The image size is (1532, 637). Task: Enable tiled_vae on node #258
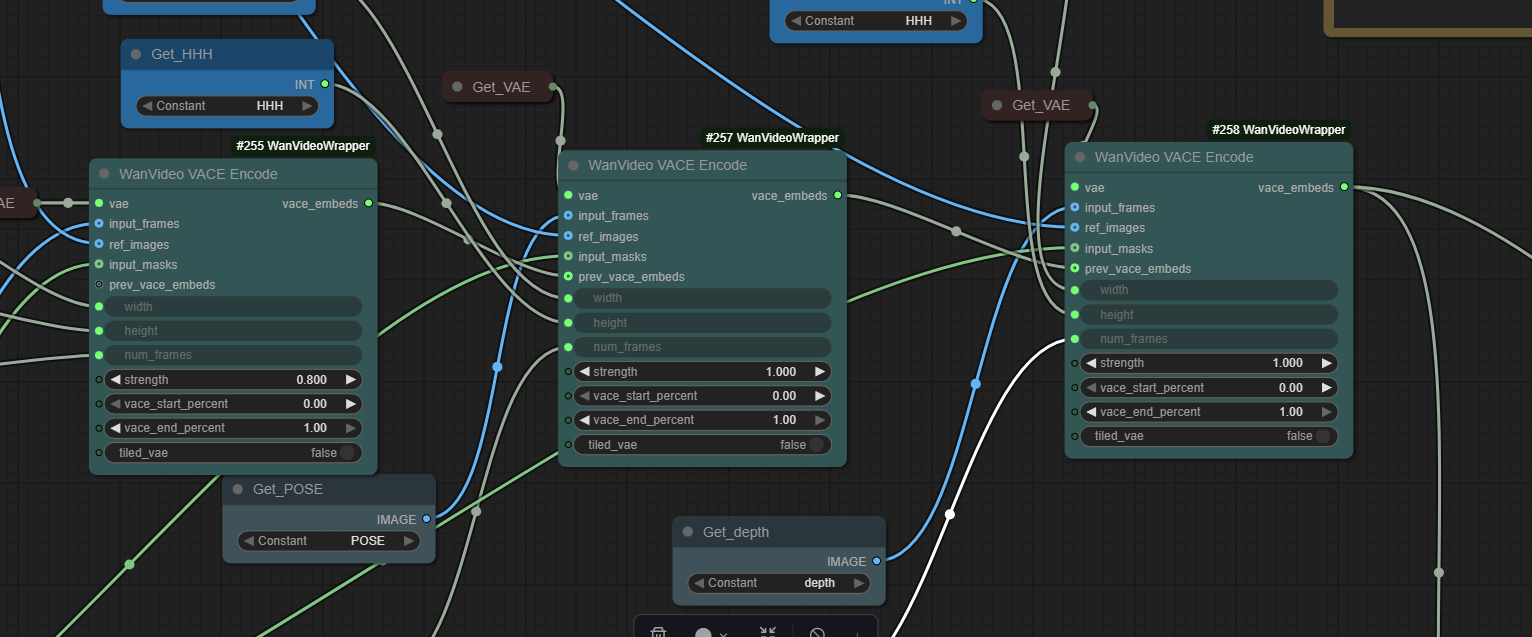point(1322,436)
